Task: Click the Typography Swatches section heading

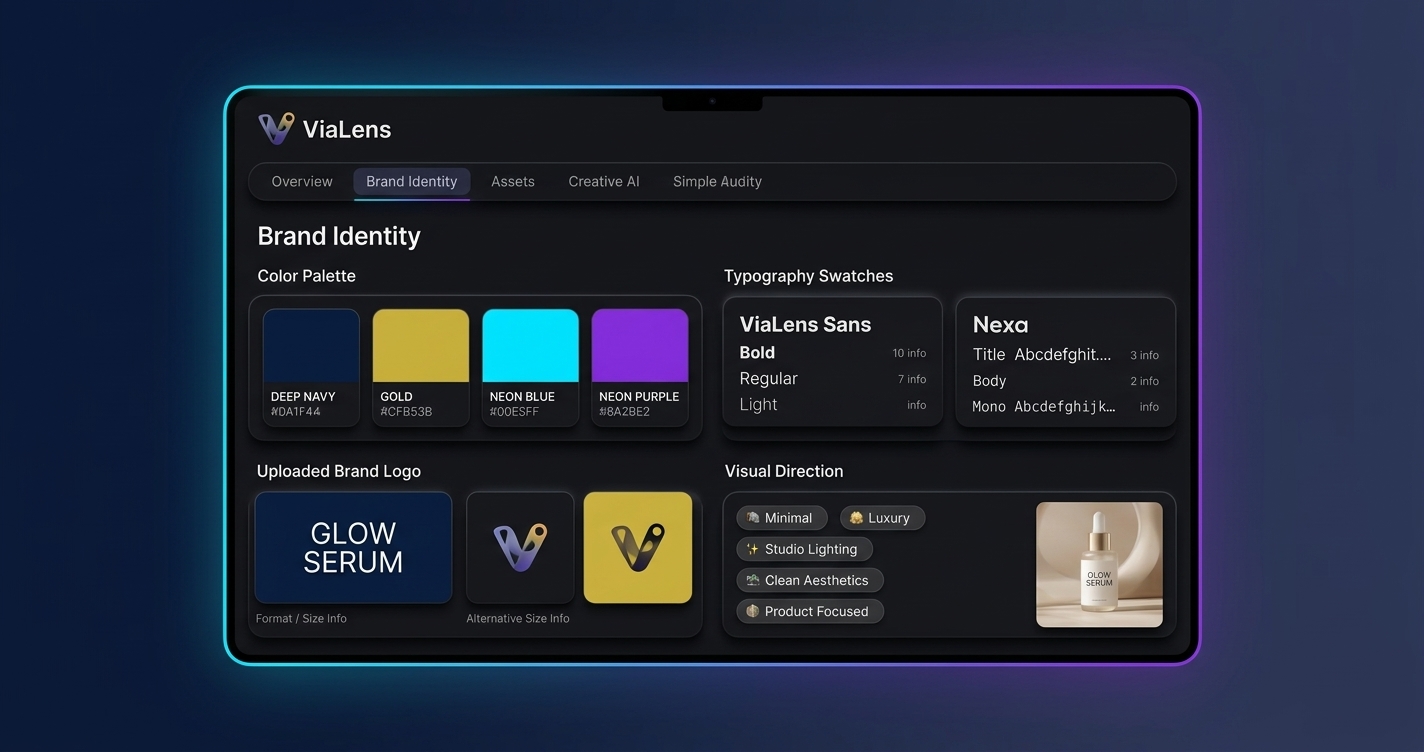Action: tap(808, 276)
